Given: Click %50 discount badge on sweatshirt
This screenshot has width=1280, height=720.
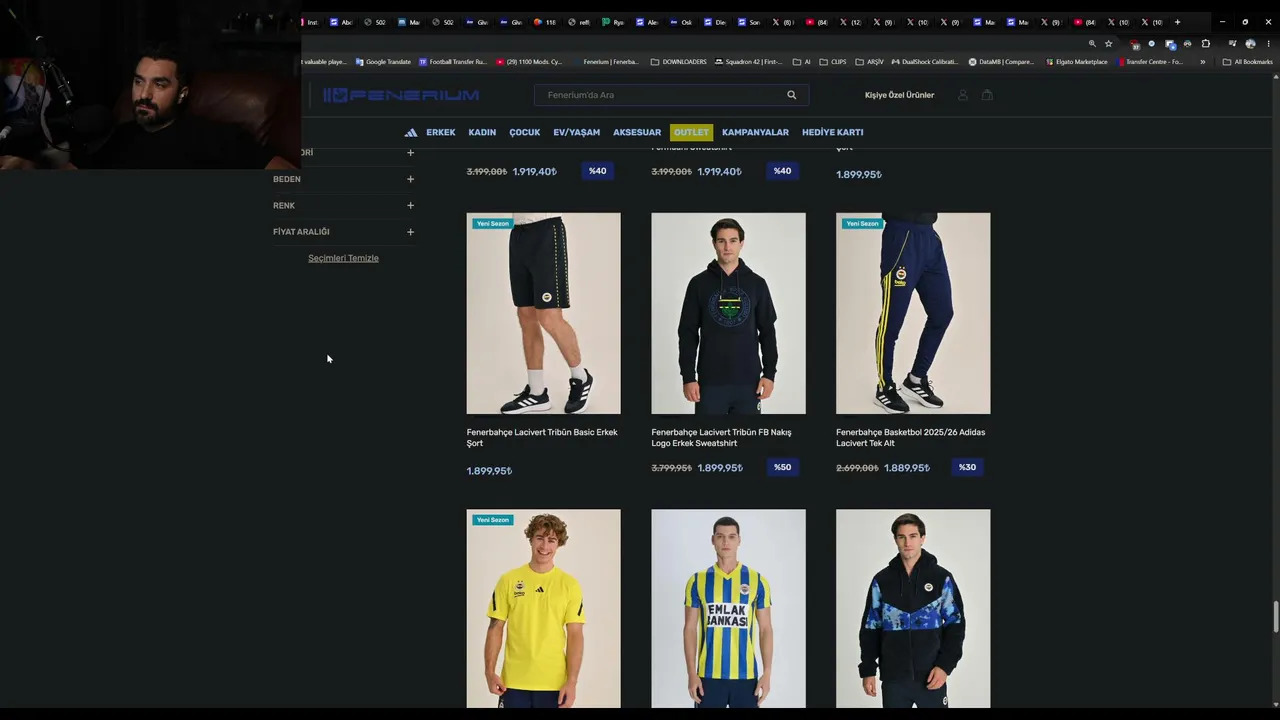Looking at the screenshot, I should [x=782, y=467].
